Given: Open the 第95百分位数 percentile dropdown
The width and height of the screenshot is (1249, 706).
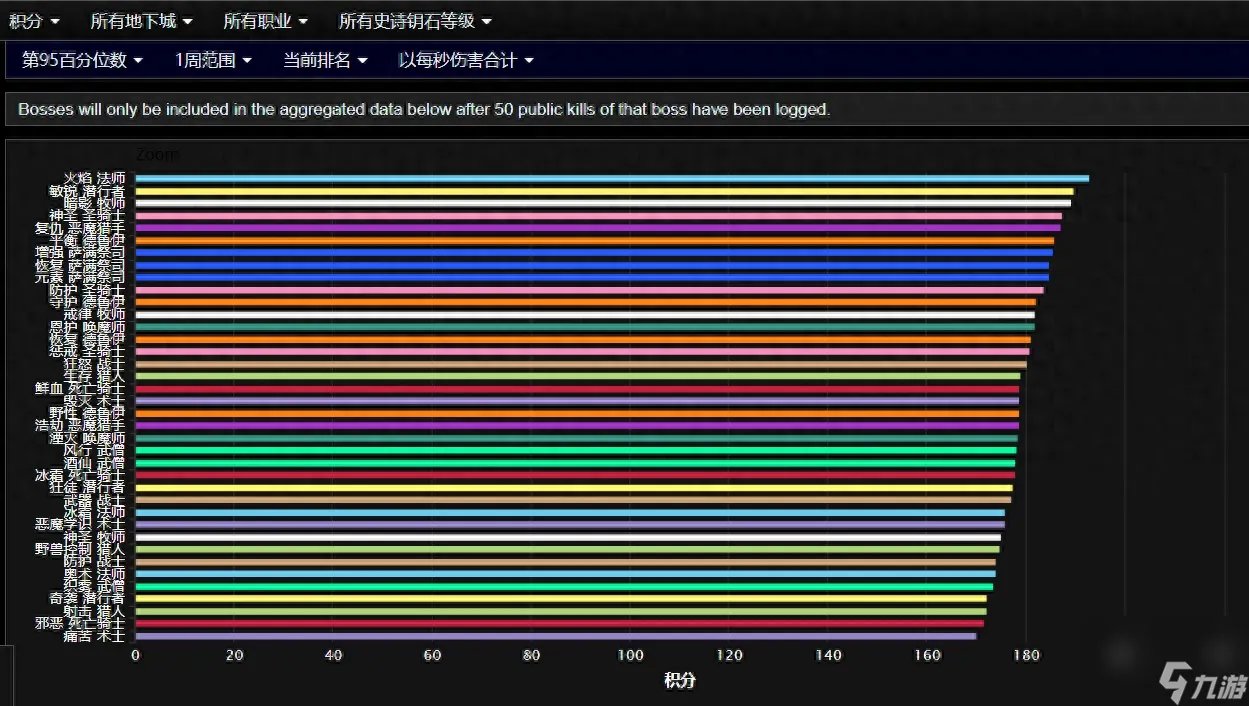Looking at the screenshot, I should click(82, 60).
